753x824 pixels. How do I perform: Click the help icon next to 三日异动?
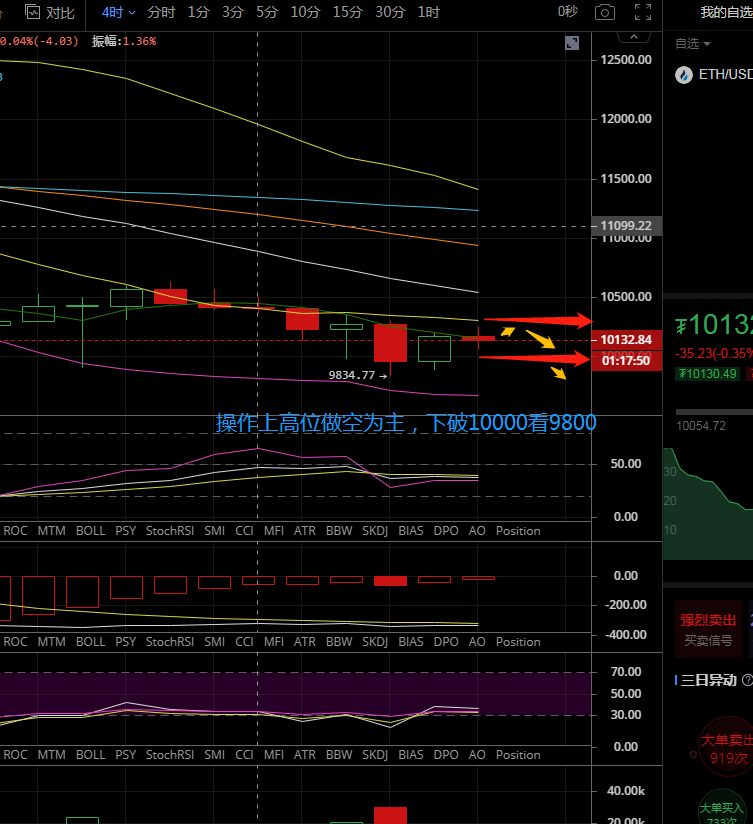pos(746,680)
